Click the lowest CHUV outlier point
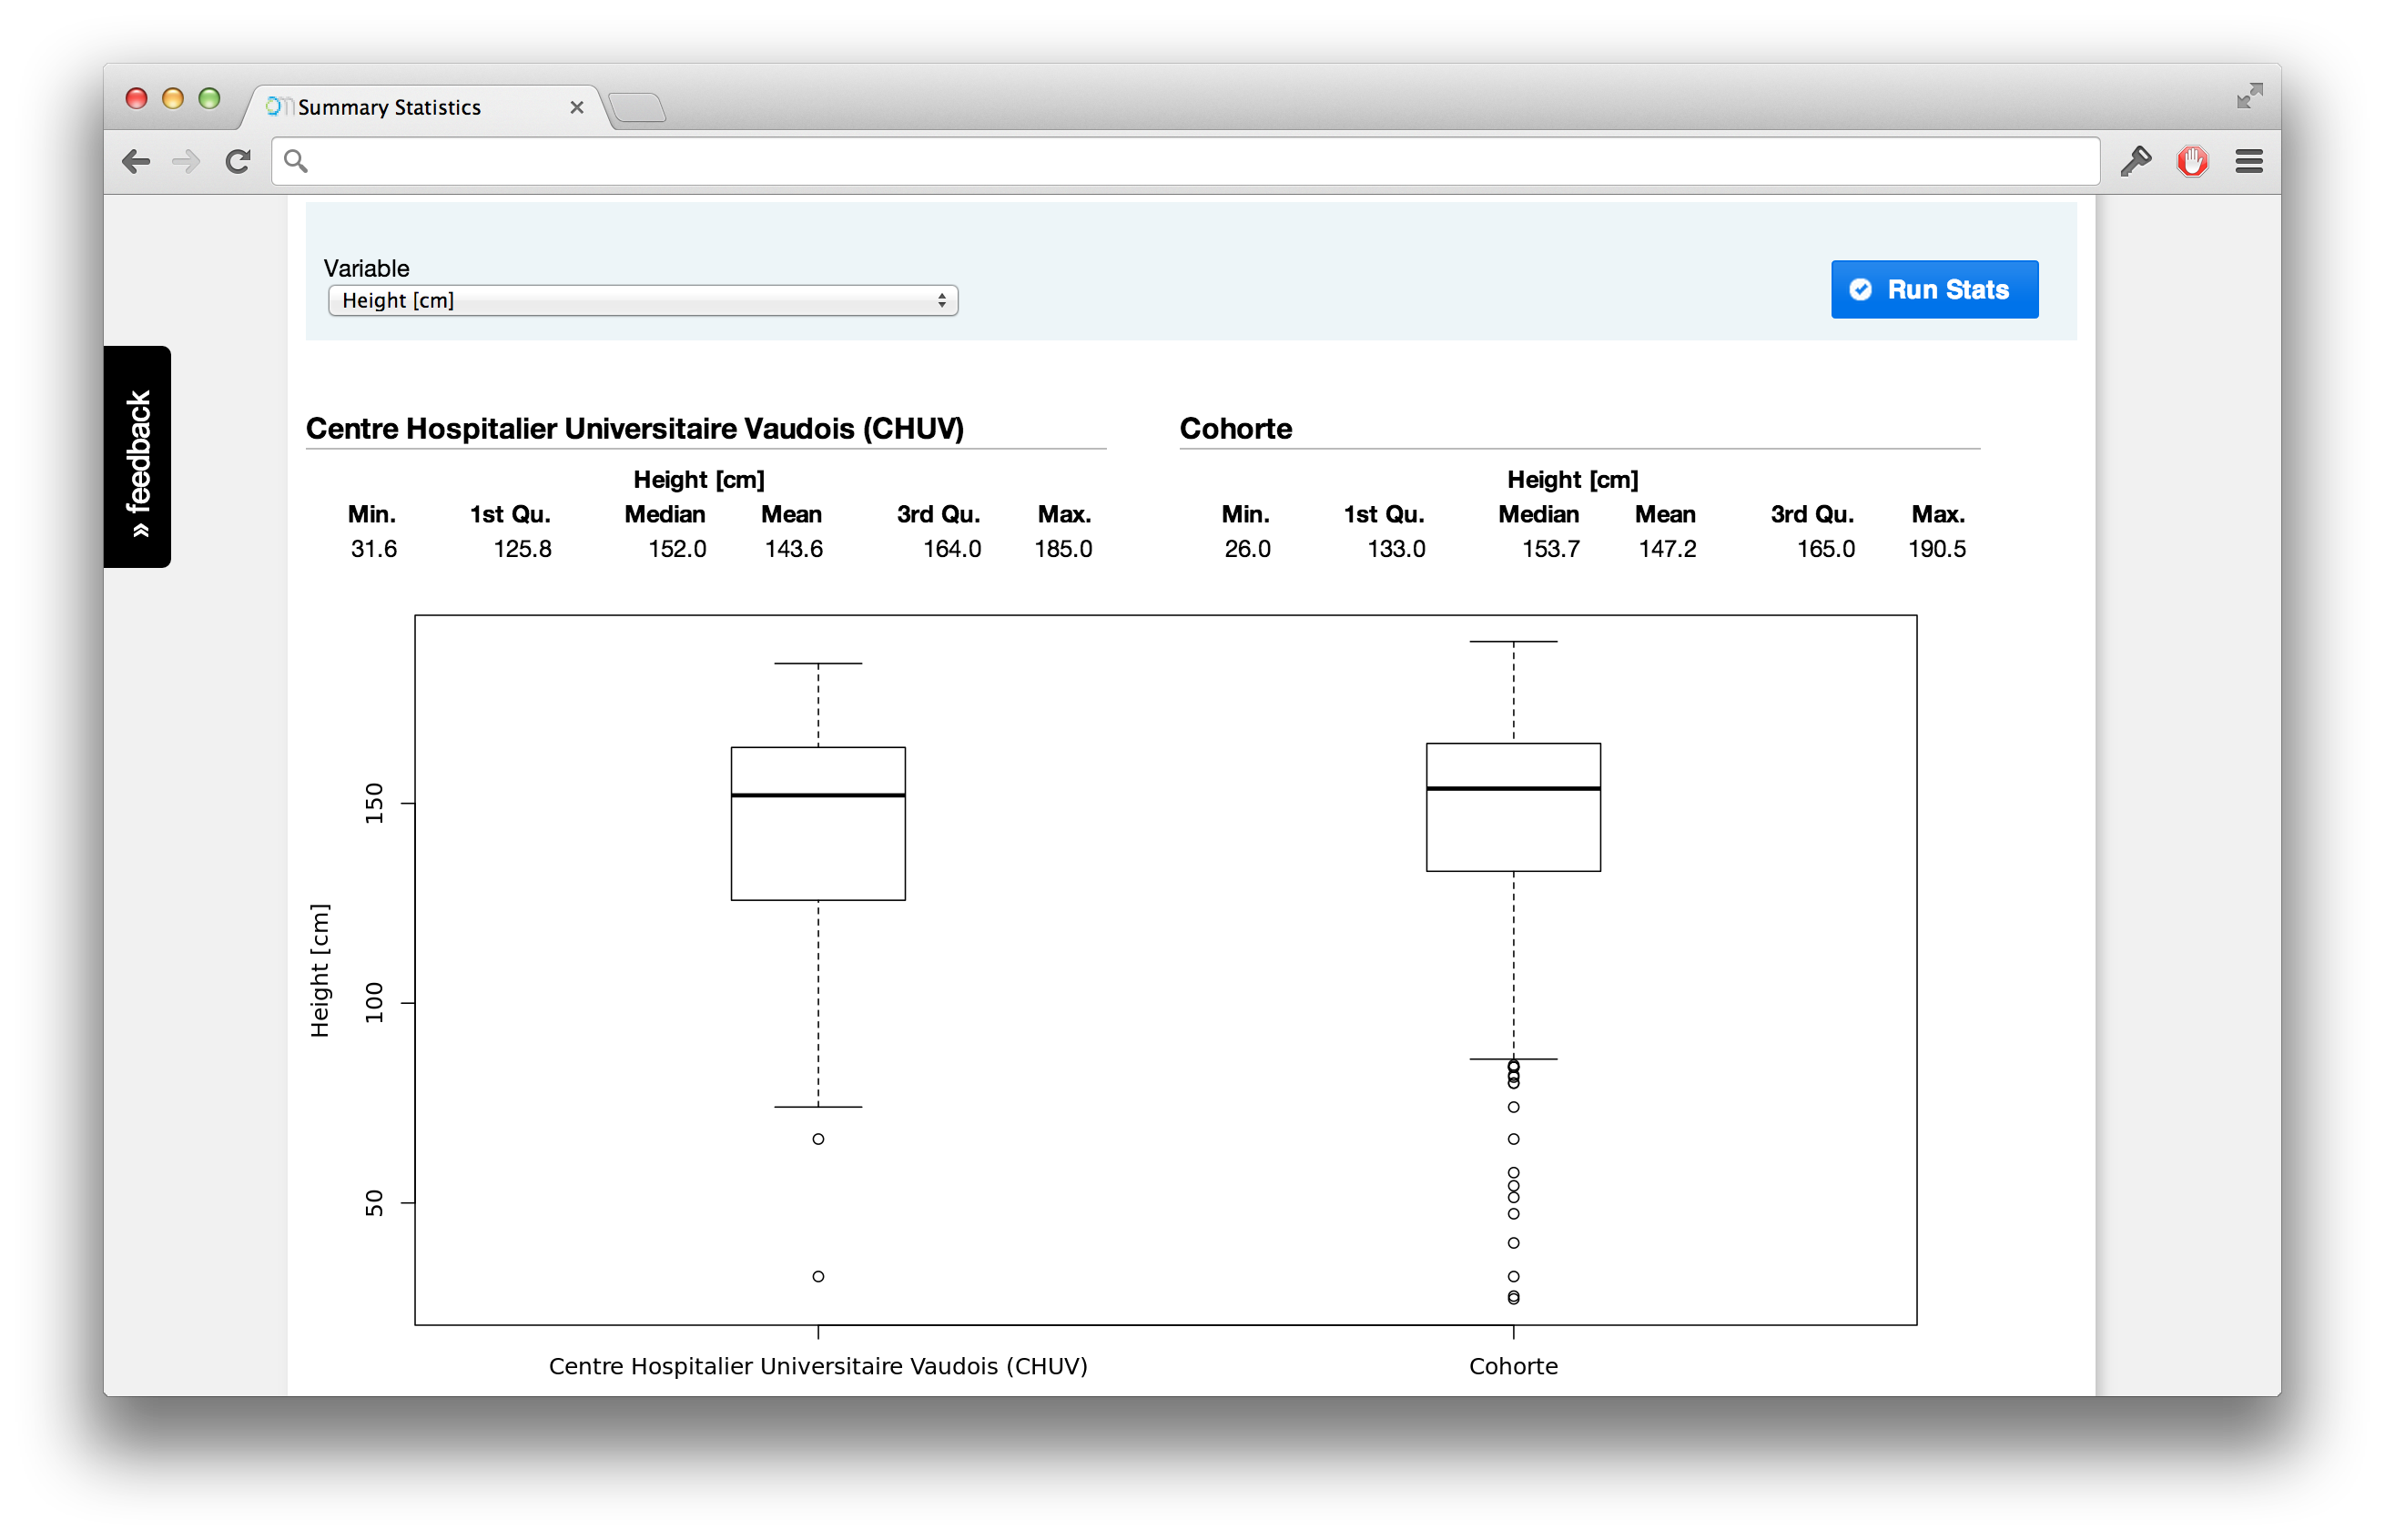The width and height of the screenshot is (2385, 1540). point(818,1276)
